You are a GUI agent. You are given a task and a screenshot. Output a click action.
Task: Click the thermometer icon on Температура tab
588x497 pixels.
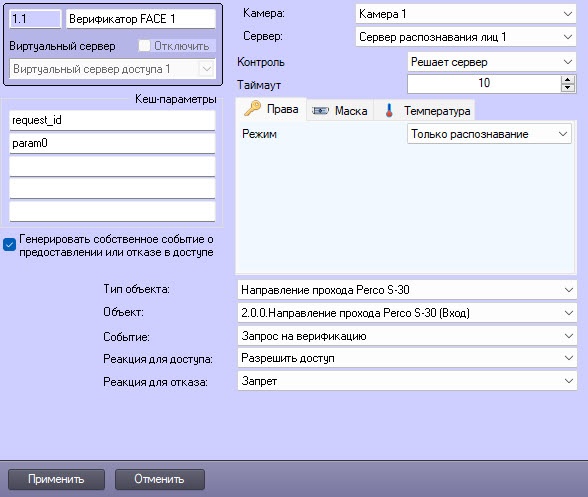click(389, 110)
